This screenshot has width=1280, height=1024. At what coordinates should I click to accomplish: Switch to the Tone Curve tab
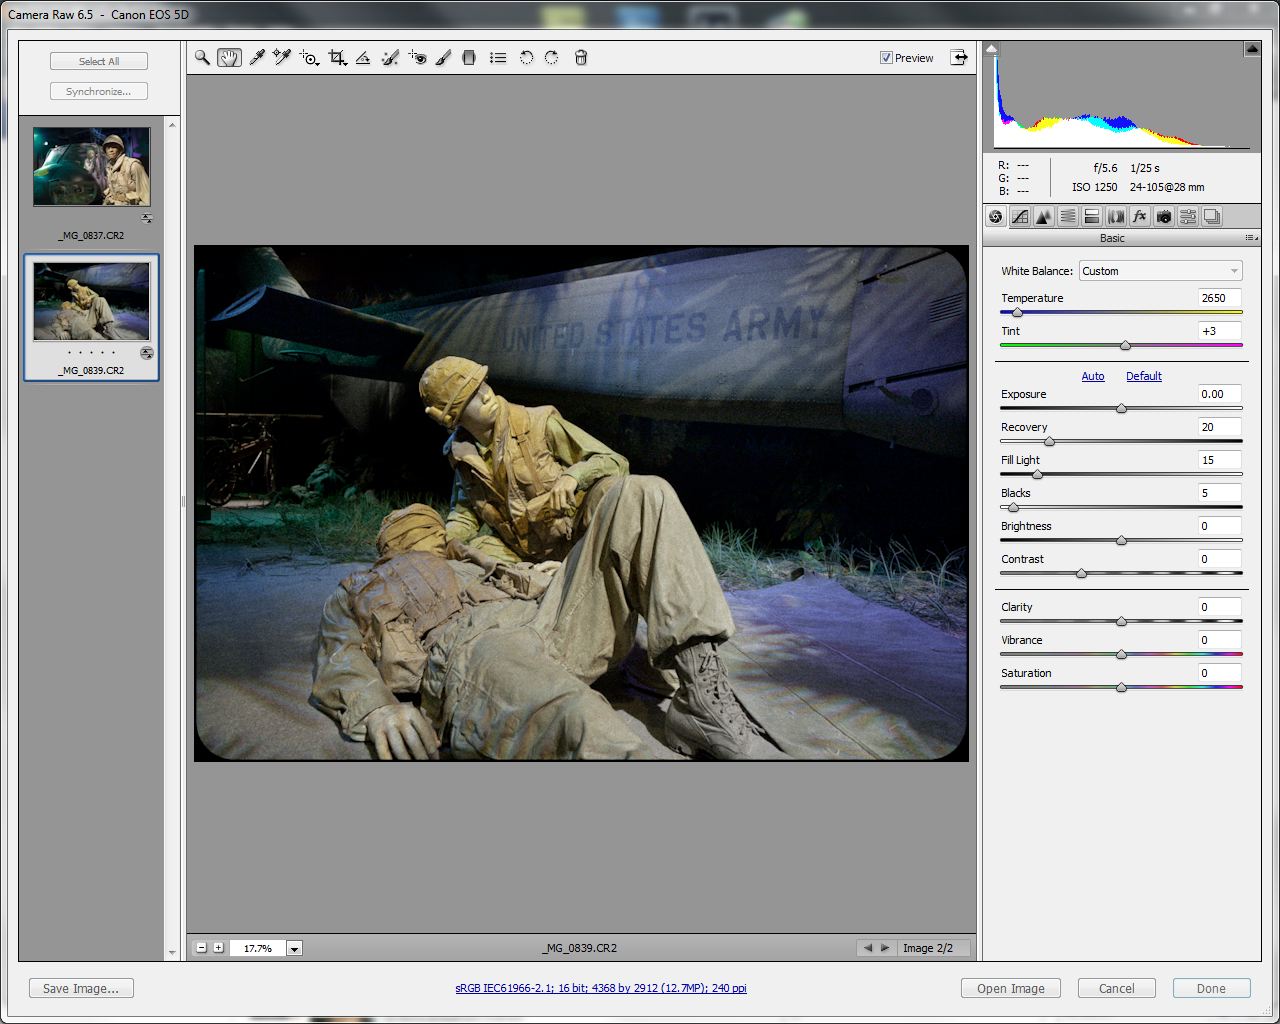tap(1020, 217)
